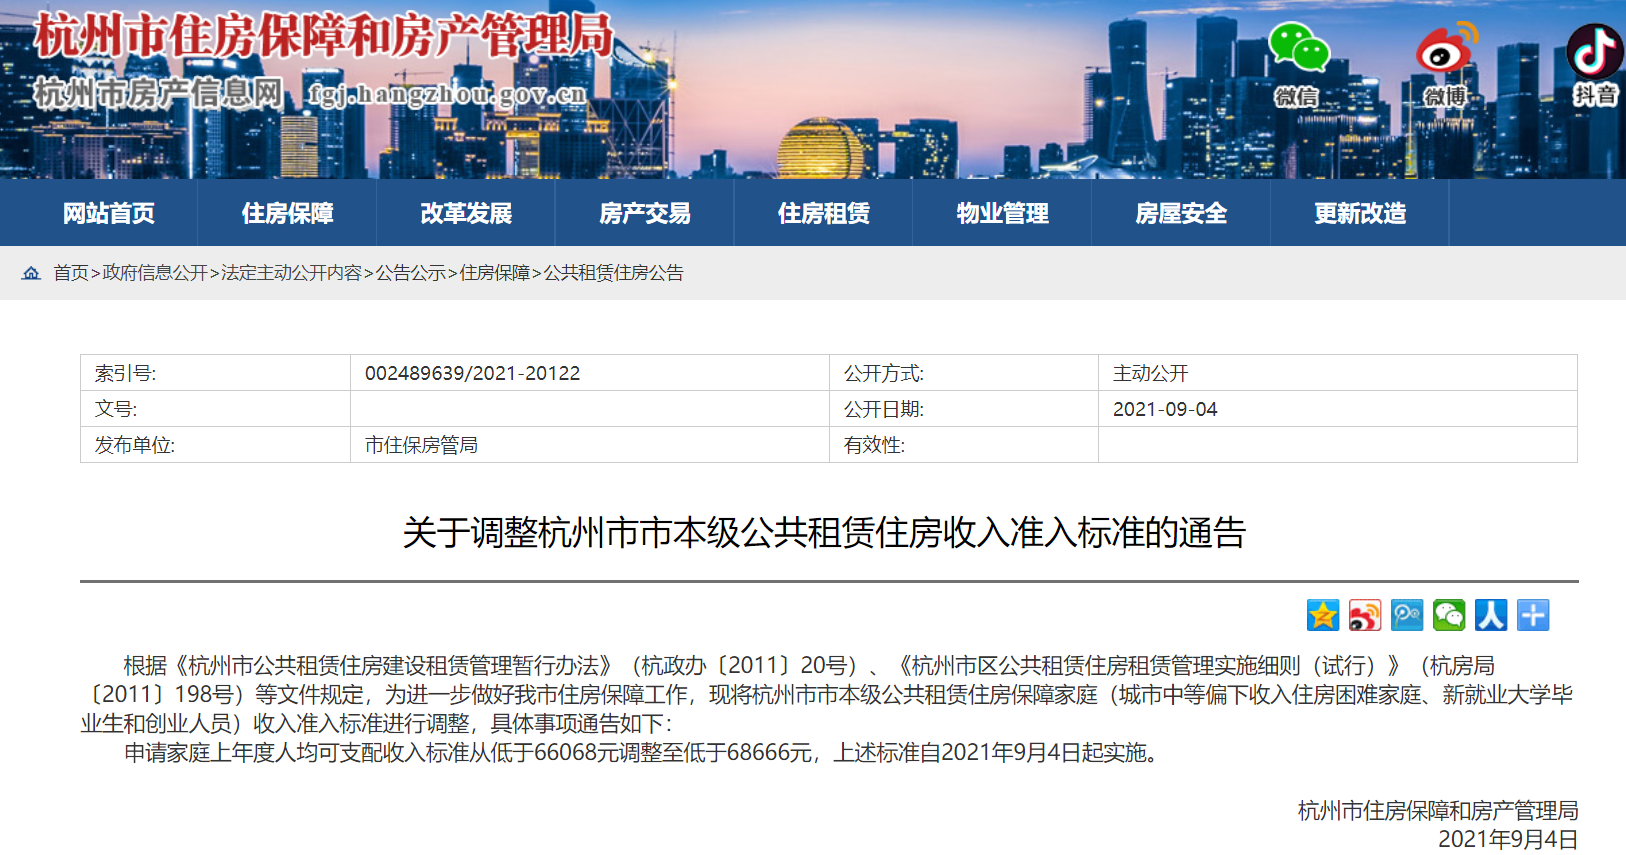Share the article via the green WeChat icon

coord(1448,615)
